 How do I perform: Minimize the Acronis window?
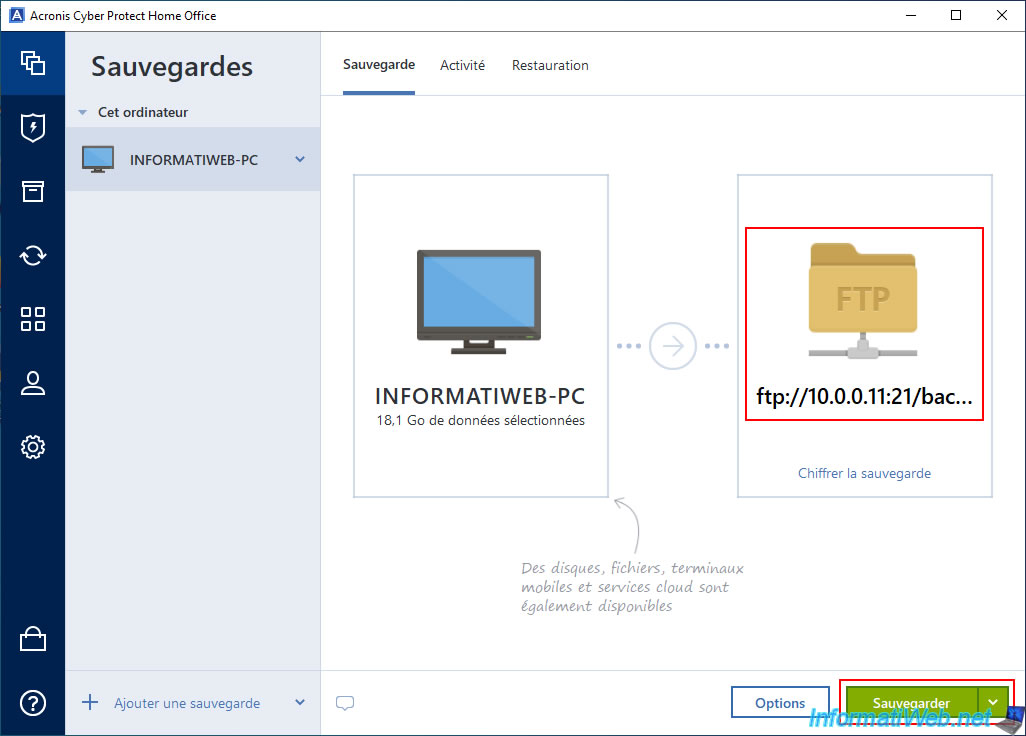(911, 15)
